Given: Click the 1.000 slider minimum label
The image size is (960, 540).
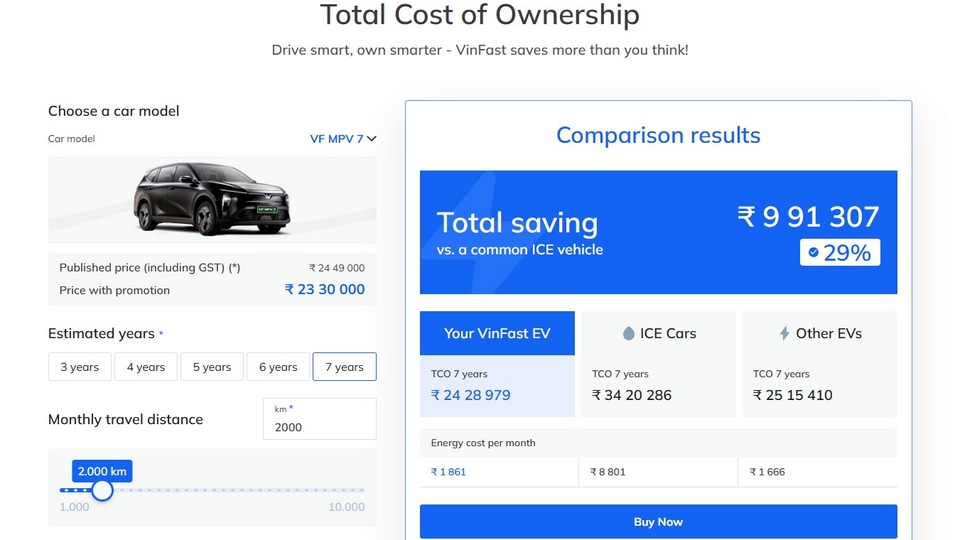Looking at the screenshot, I should click(74, 507).
